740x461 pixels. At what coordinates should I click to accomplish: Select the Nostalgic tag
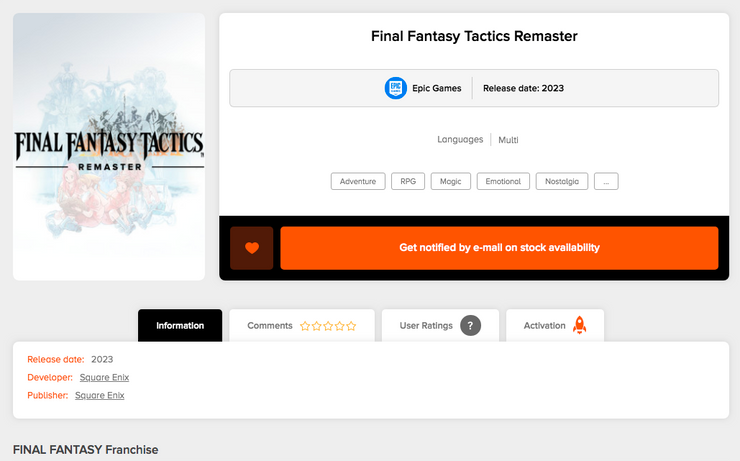[562, 181]
